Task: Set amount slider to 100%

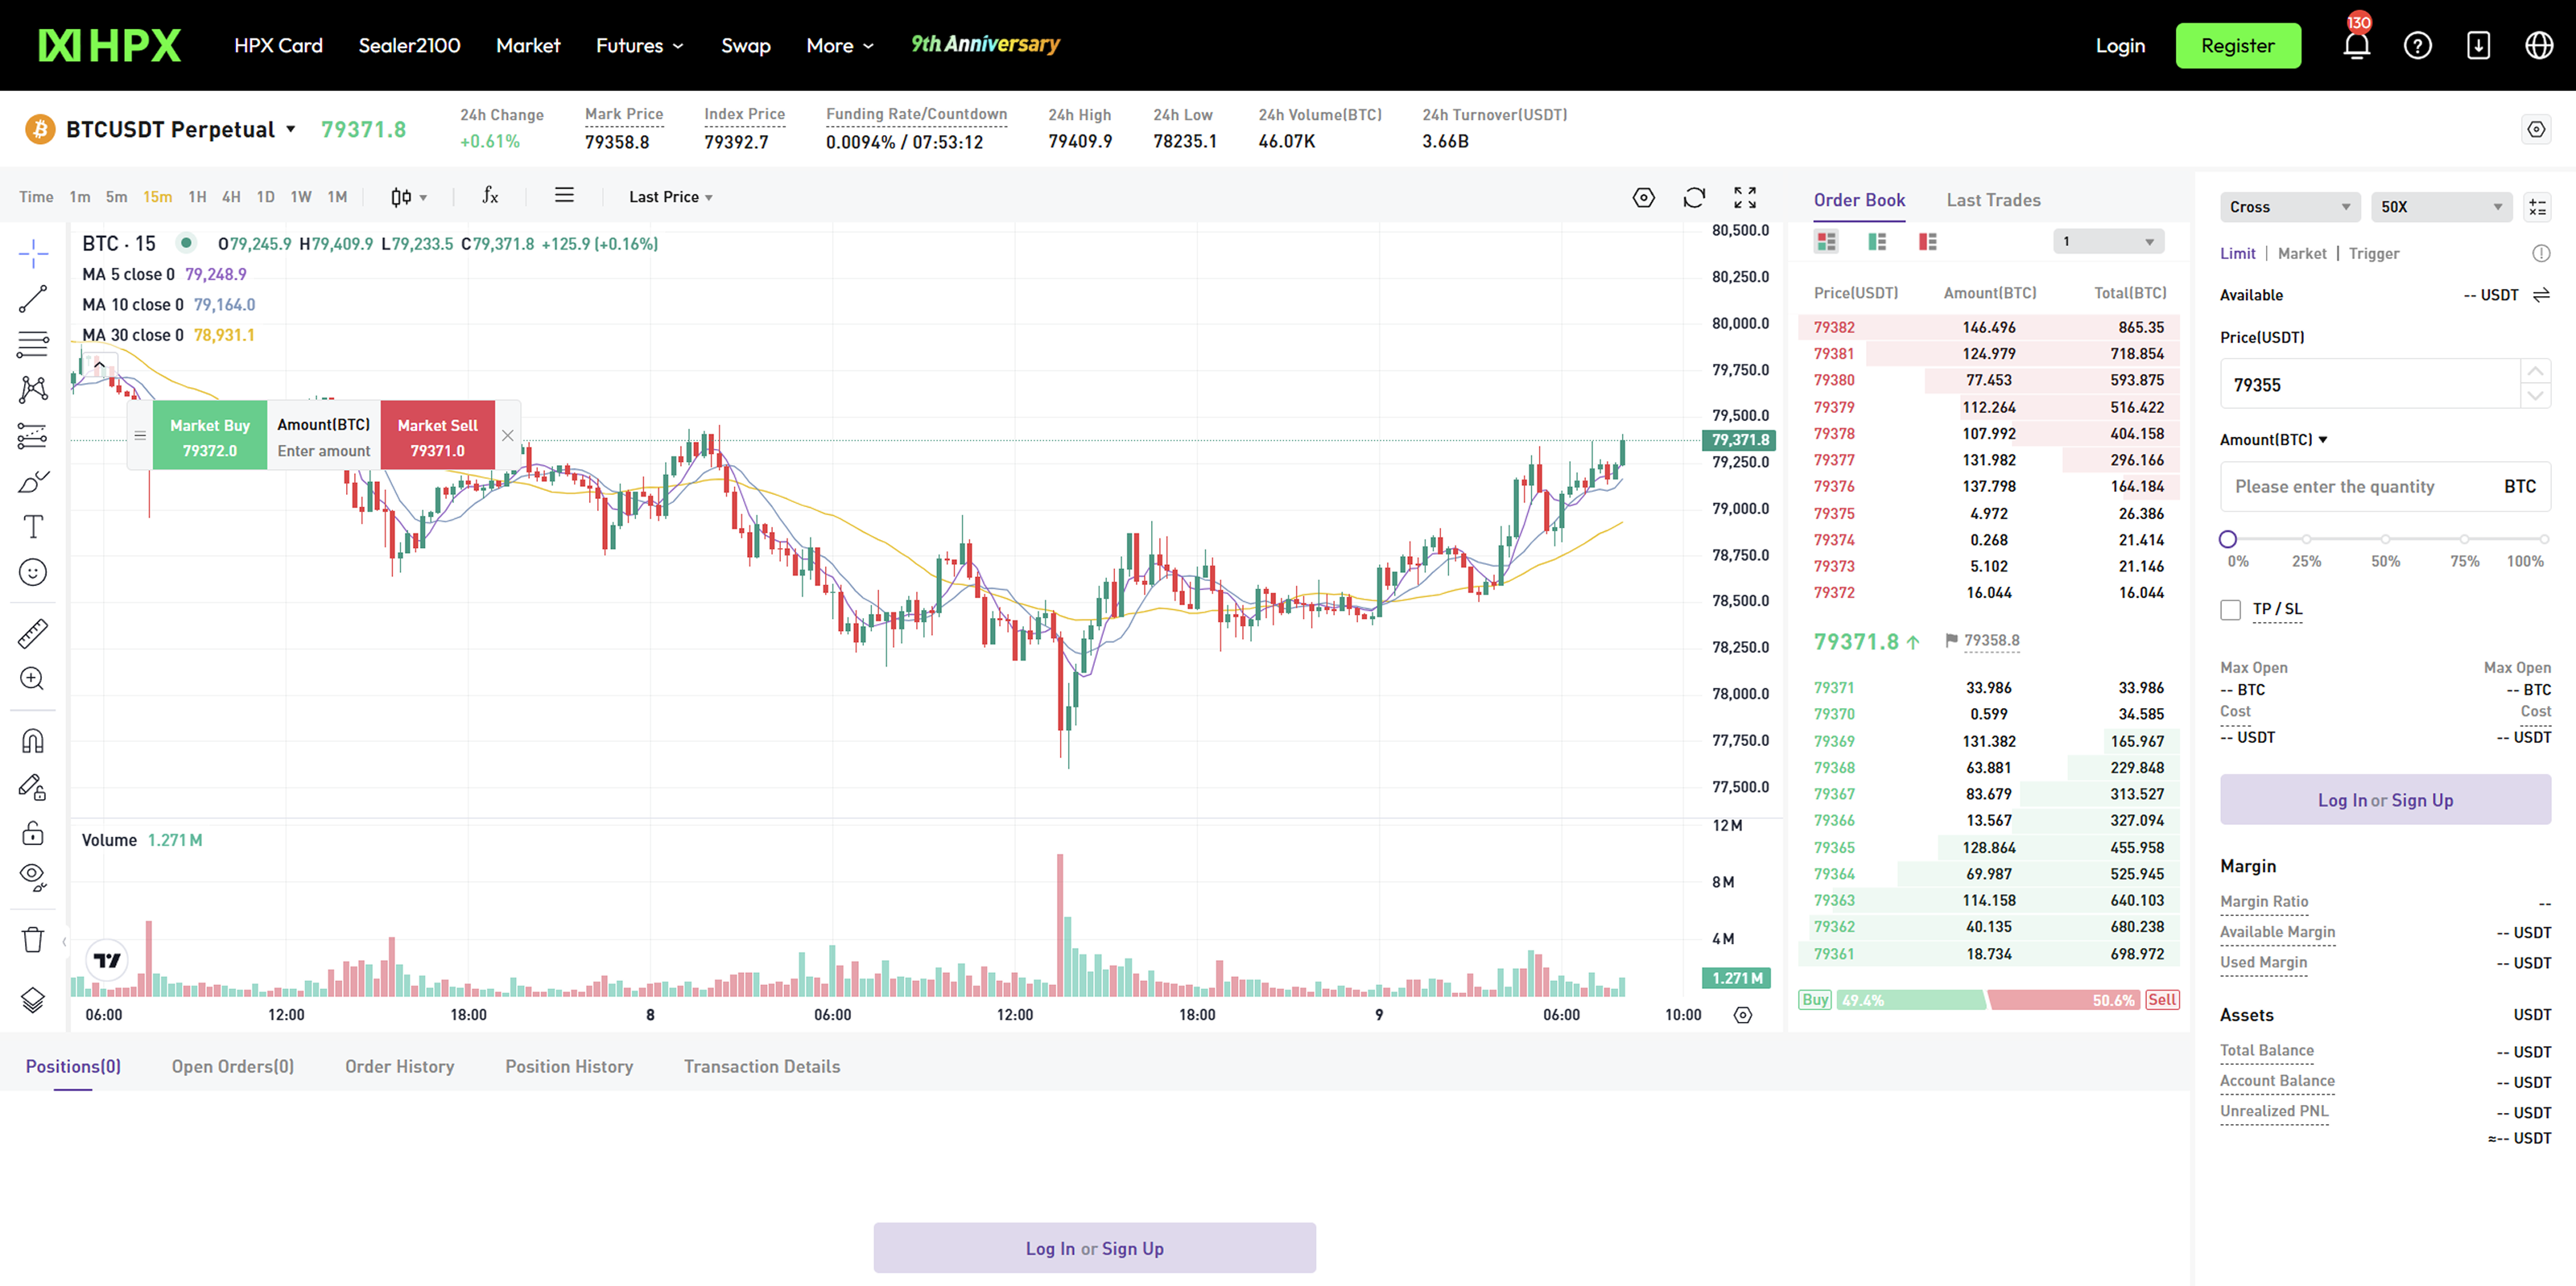Action: tap(2543, 540)
